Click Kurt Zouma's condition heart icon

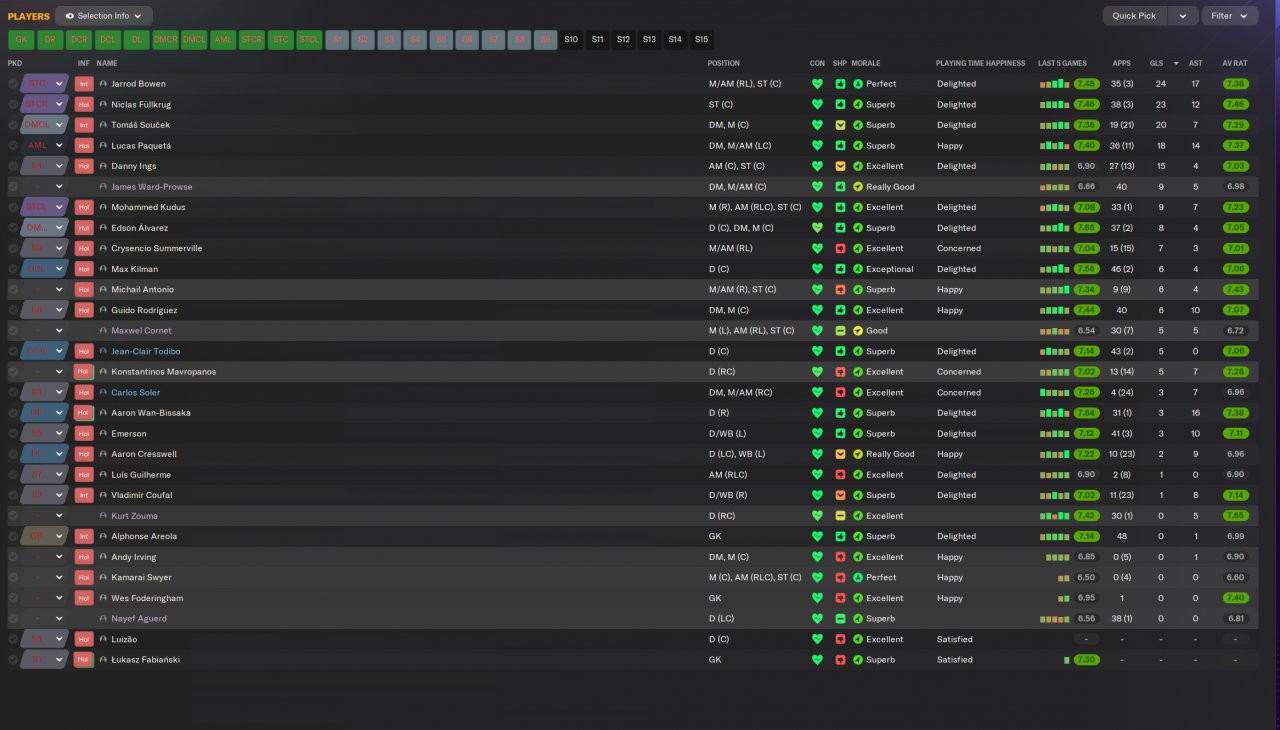817,516
